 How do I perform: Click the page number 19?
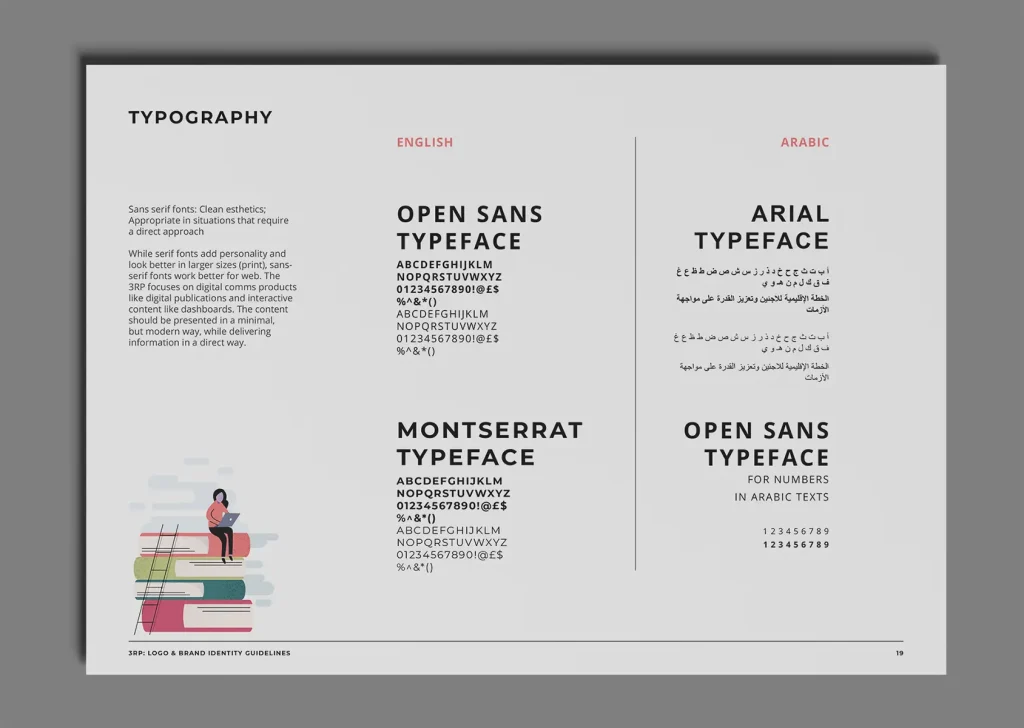point(899,653)
